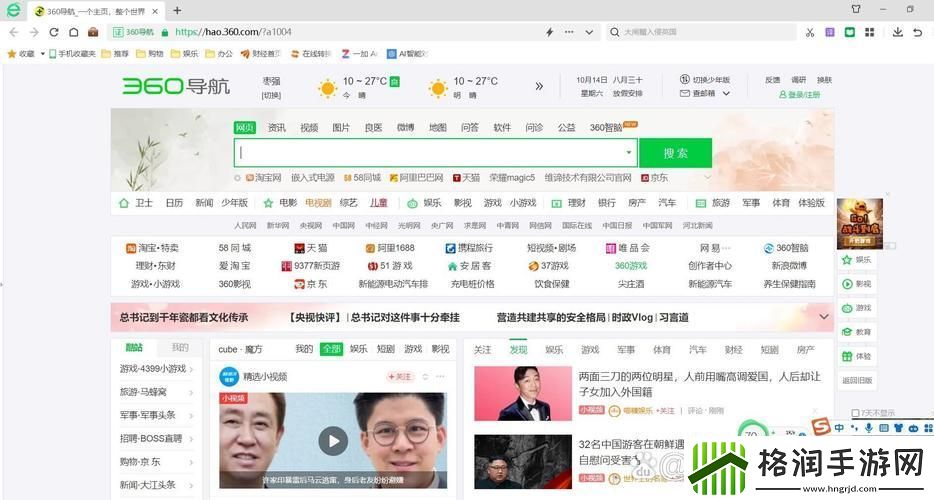Open downloads with the download arrow icon

897,32
